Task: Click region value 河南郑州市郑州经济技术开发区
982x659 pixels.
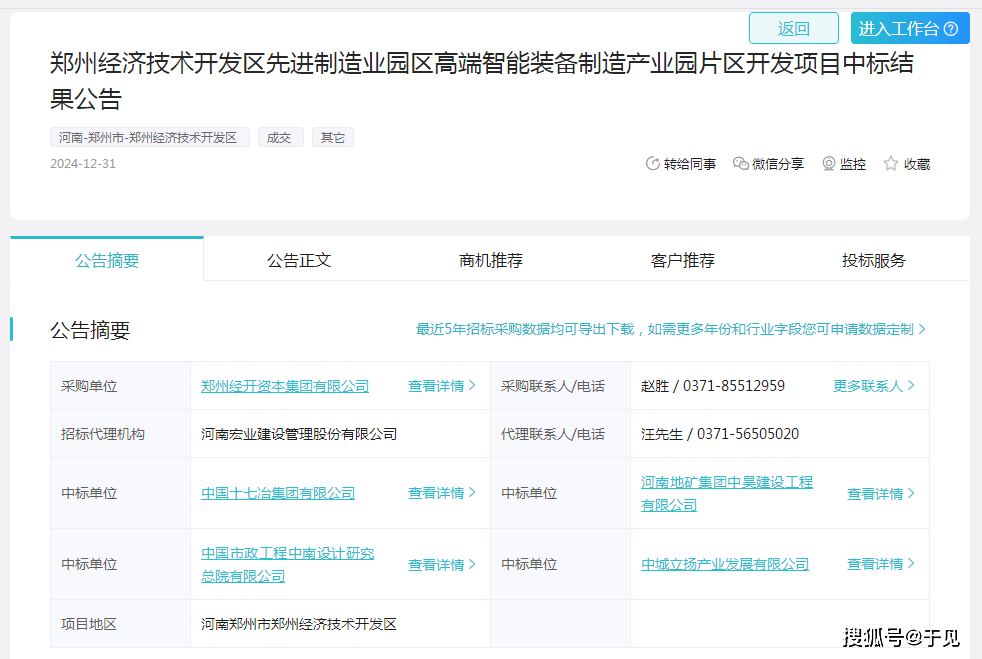Action: click(299, 624)
